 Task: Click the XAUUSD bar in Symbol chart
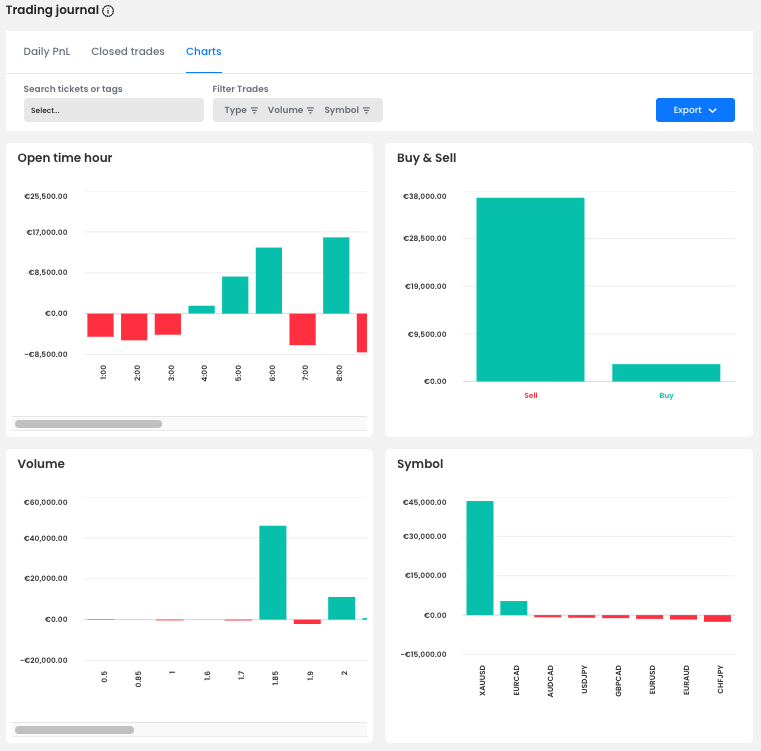click(480, 557)
